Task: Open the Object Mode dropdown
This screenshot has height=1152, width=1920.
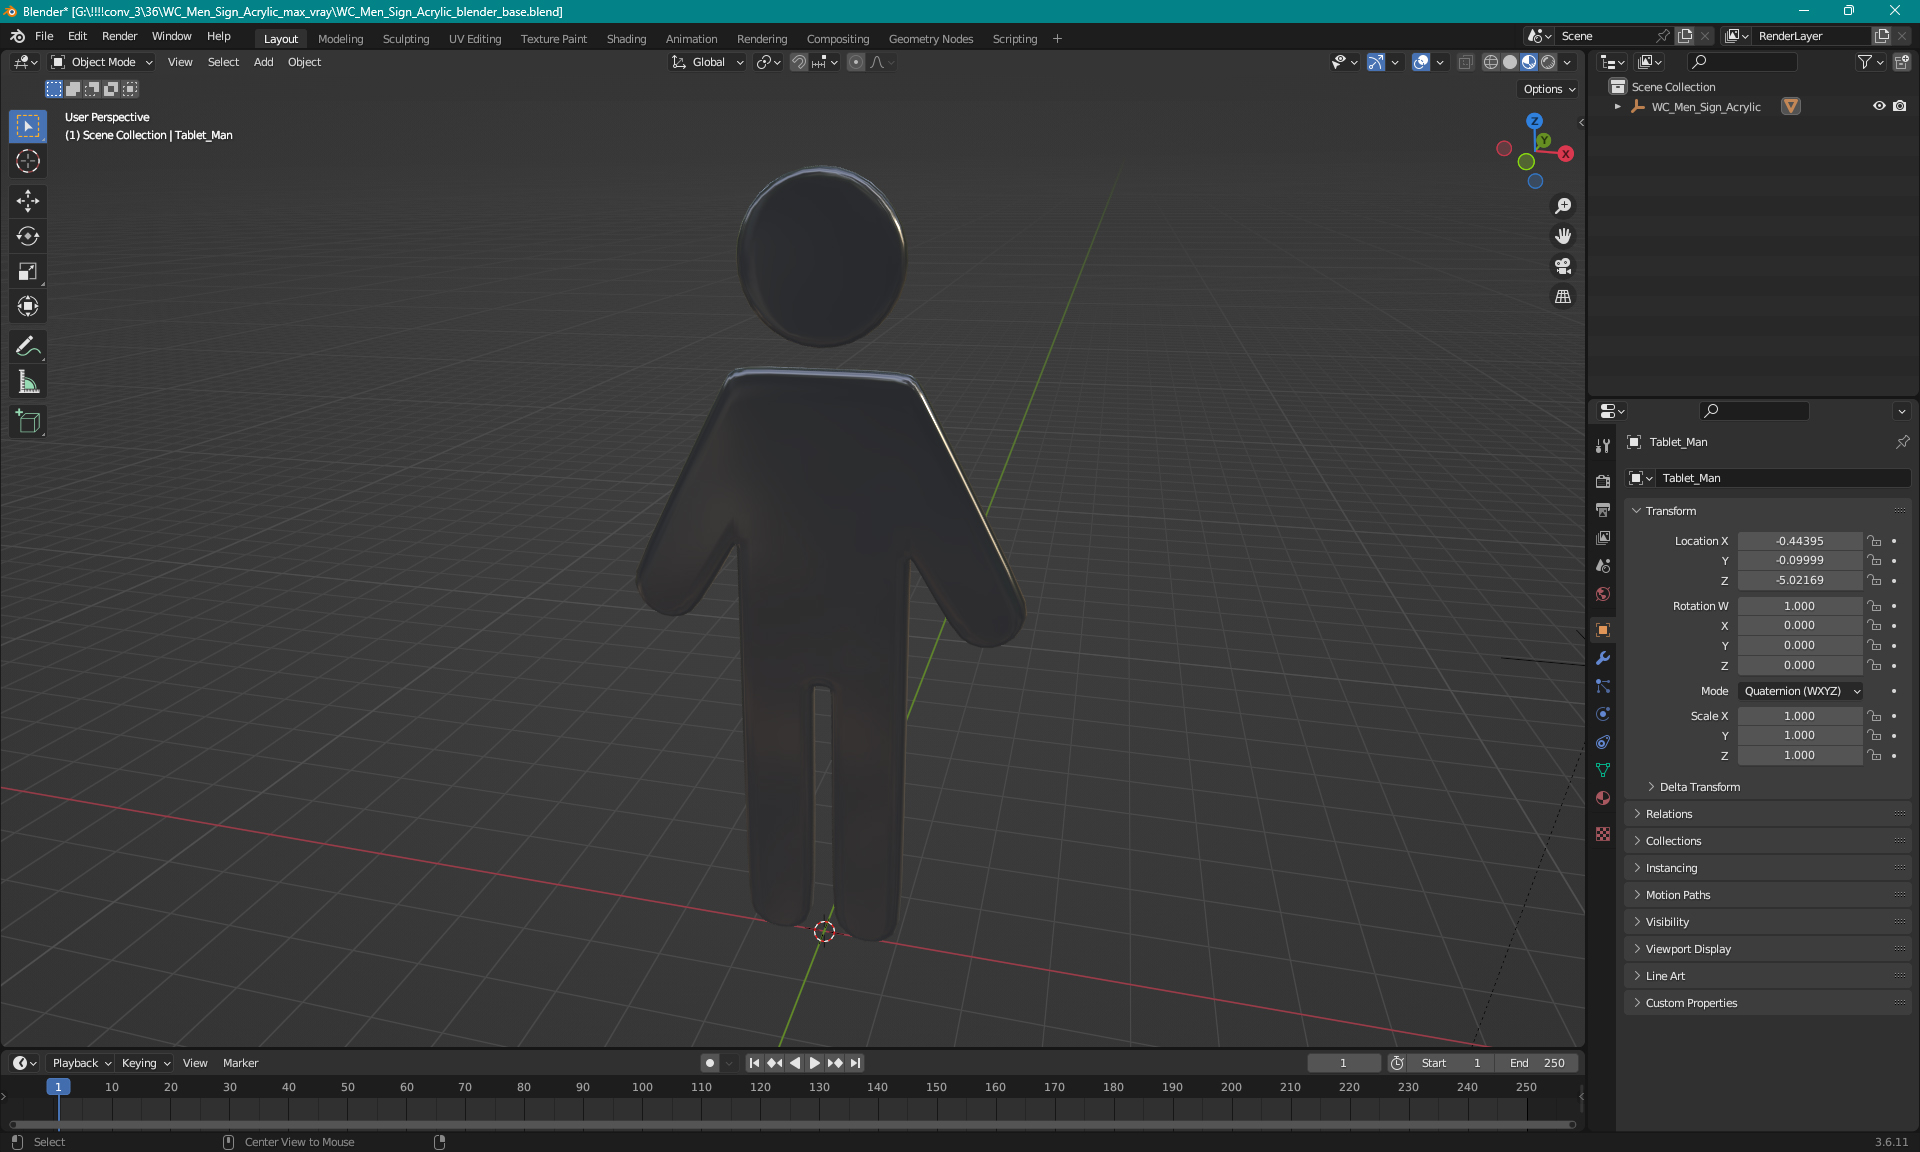Action: (102, 62)
